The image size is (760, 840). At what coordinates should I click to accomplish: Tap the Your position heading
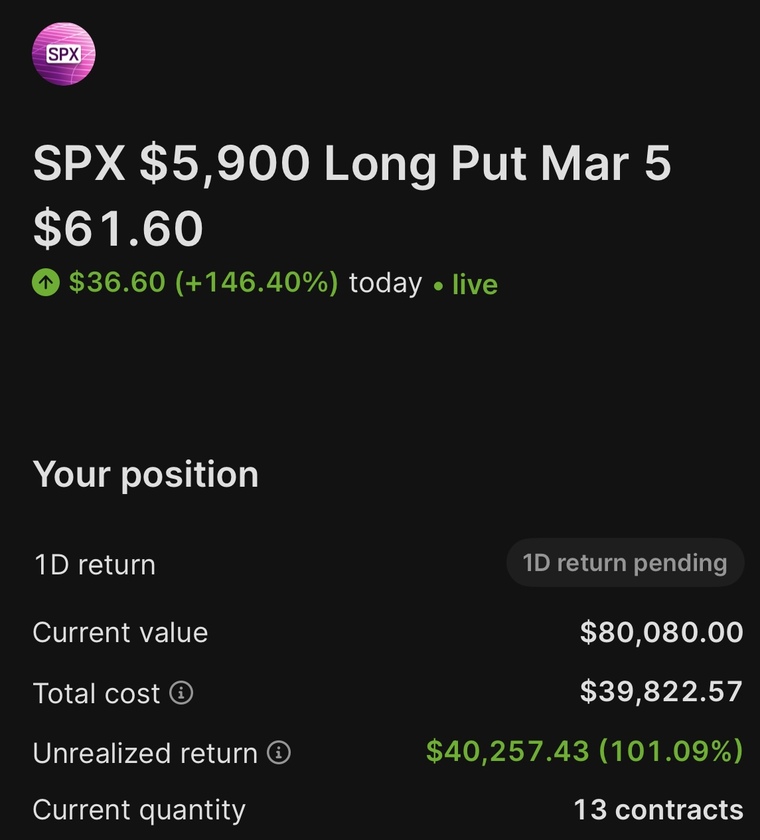(x=146, y=475)
